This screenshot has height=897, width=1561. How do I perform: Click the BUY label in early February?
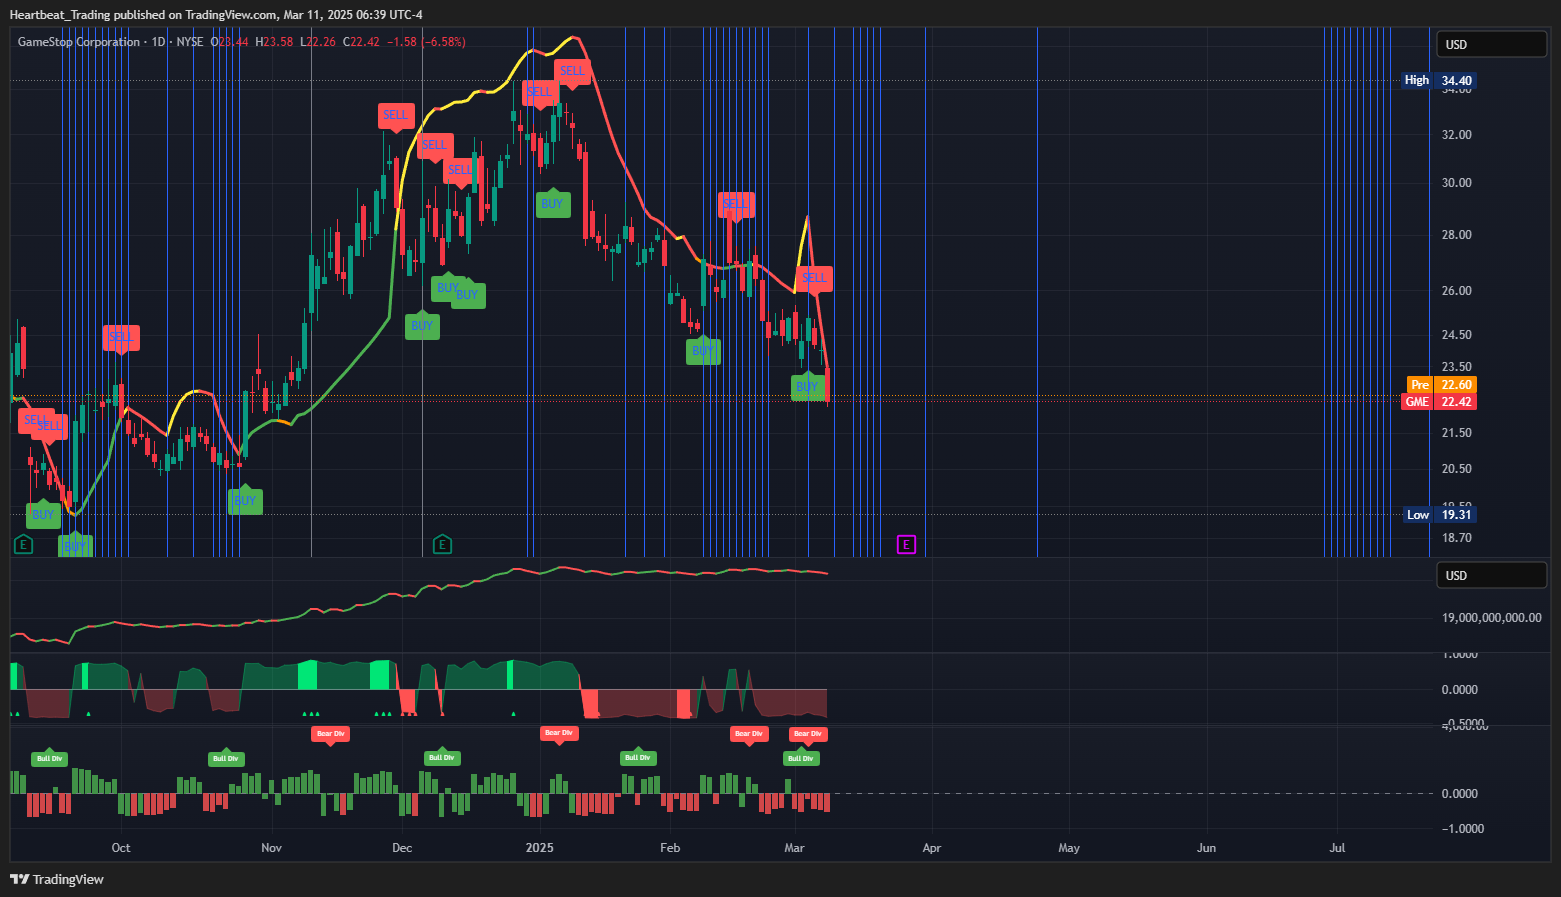[x=703, y=350]
